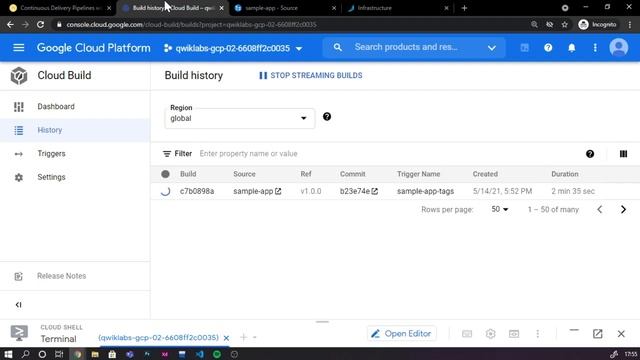Viewport: 640px width, 360px height.
Task: Bookmark this page with star icon
Action: tap(564, 24)
